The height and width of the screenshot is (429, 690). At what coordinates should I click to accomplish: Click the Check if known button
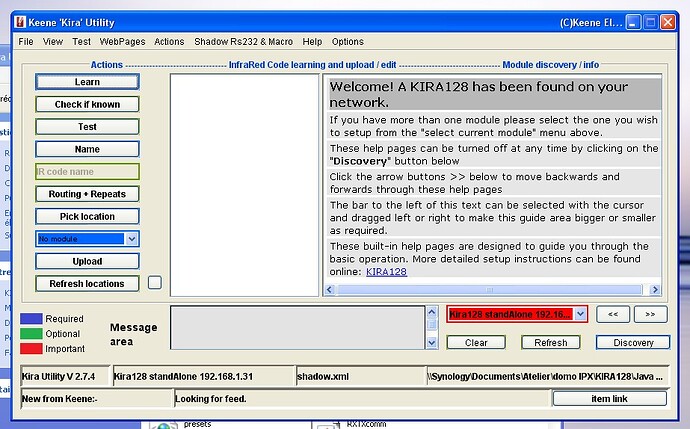click(x=87, y=104)
